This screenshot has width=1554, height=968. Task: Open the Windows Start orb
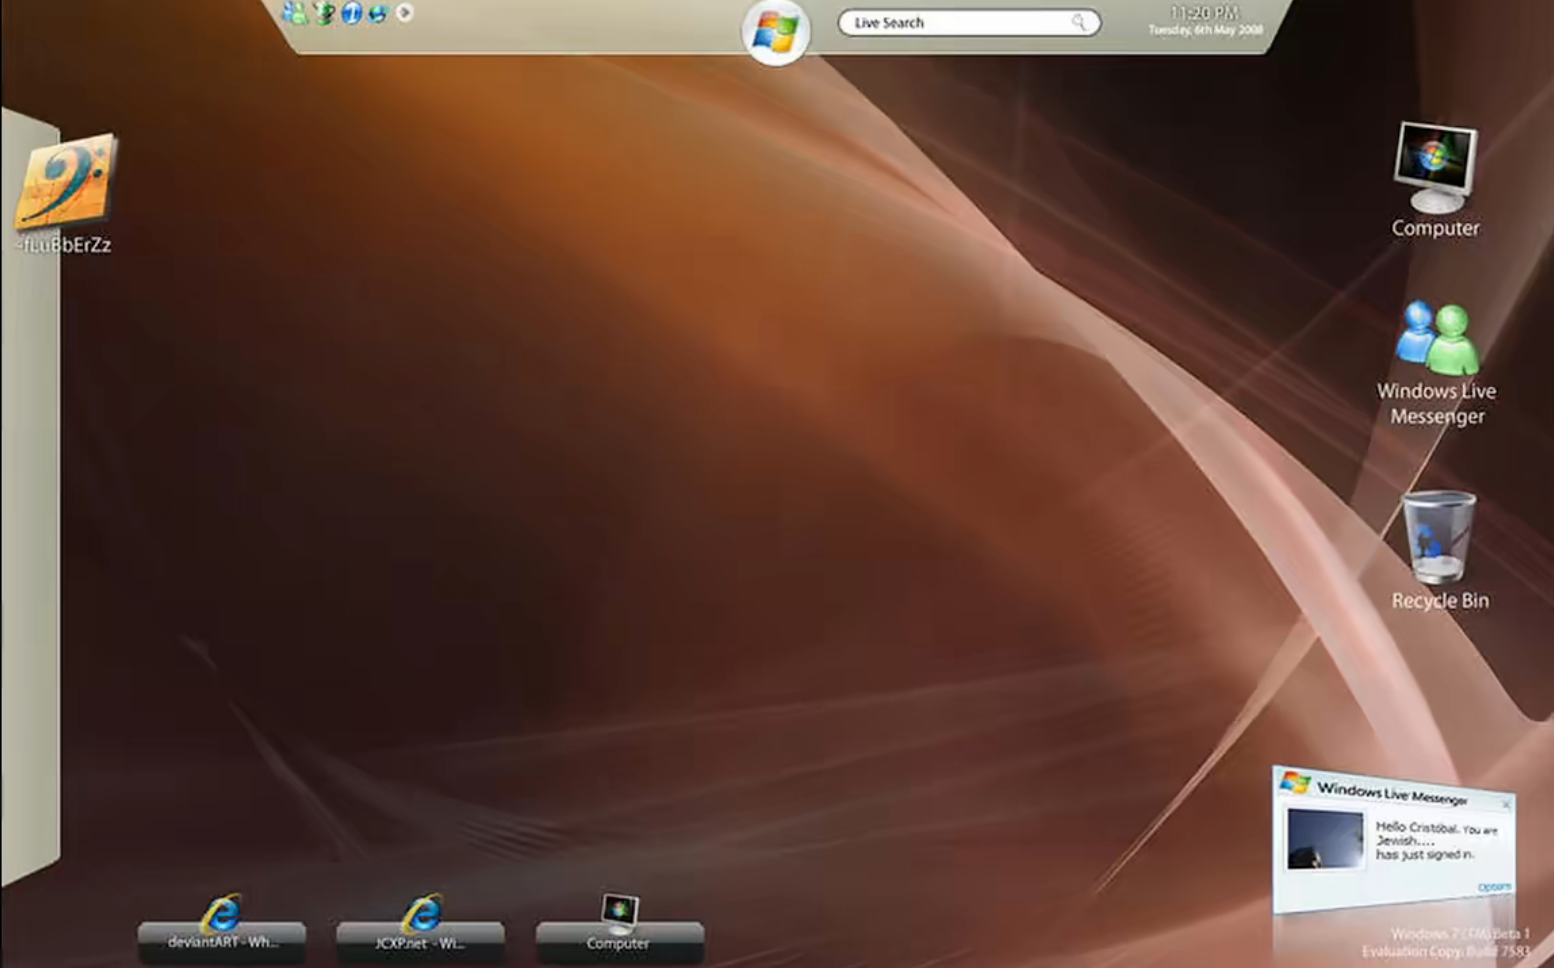coord(775,32)
